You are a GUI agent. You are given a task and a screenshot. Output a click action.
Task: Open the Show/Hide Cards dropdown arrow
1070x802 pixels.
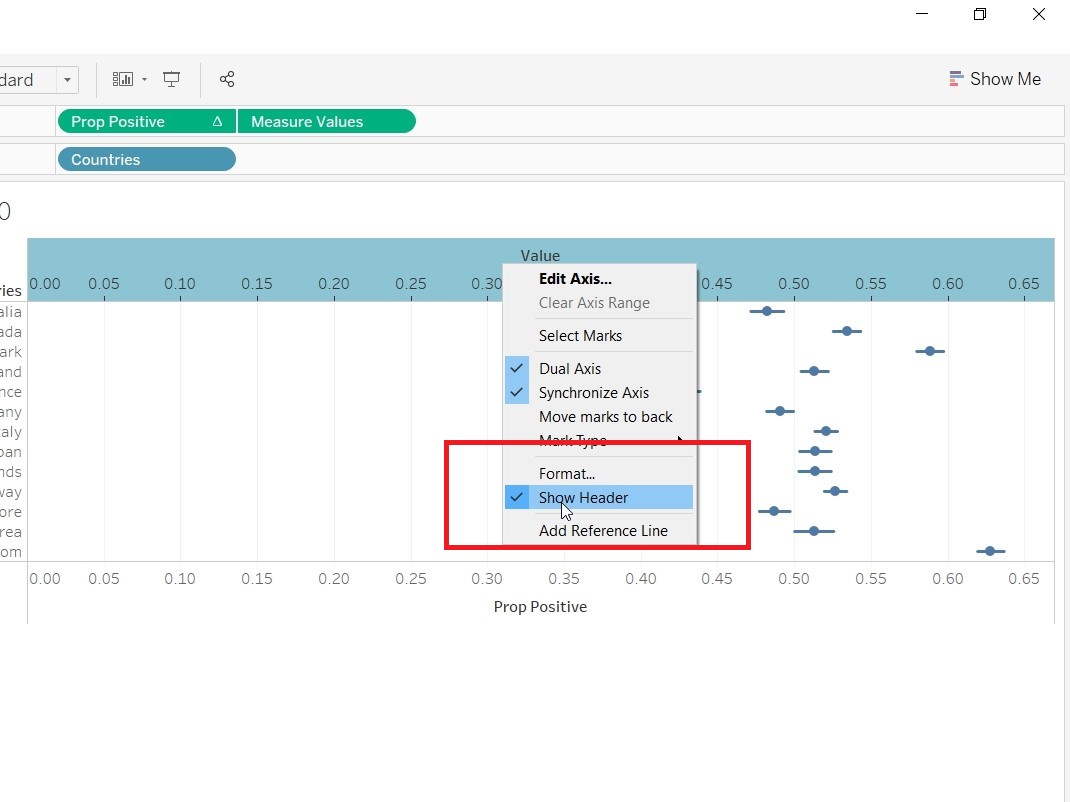coord(144,80)
